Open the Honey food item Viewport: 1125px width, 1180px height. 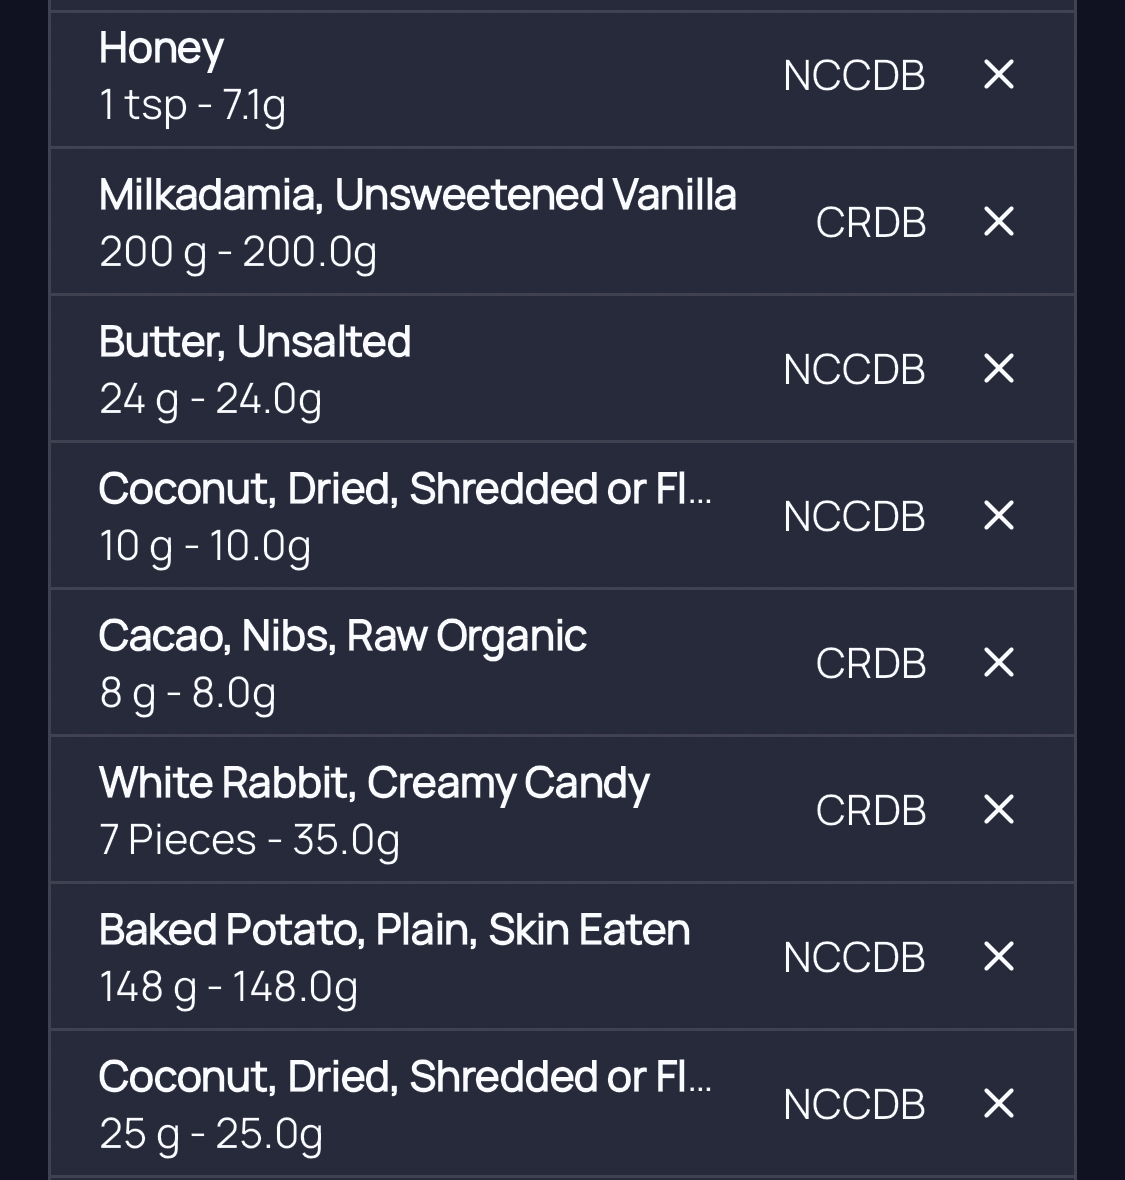tap(562, 79)
